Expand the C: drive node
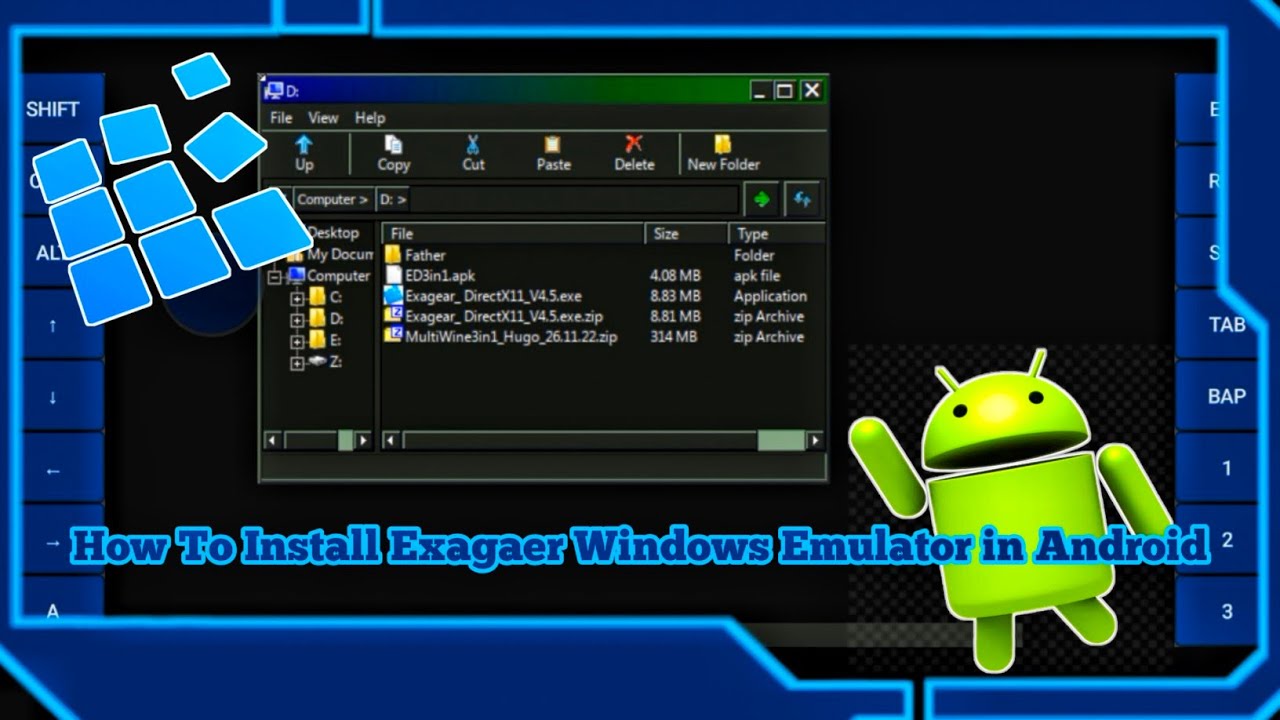This screenshot has height=720, width=1280. (x=297, y=298)
